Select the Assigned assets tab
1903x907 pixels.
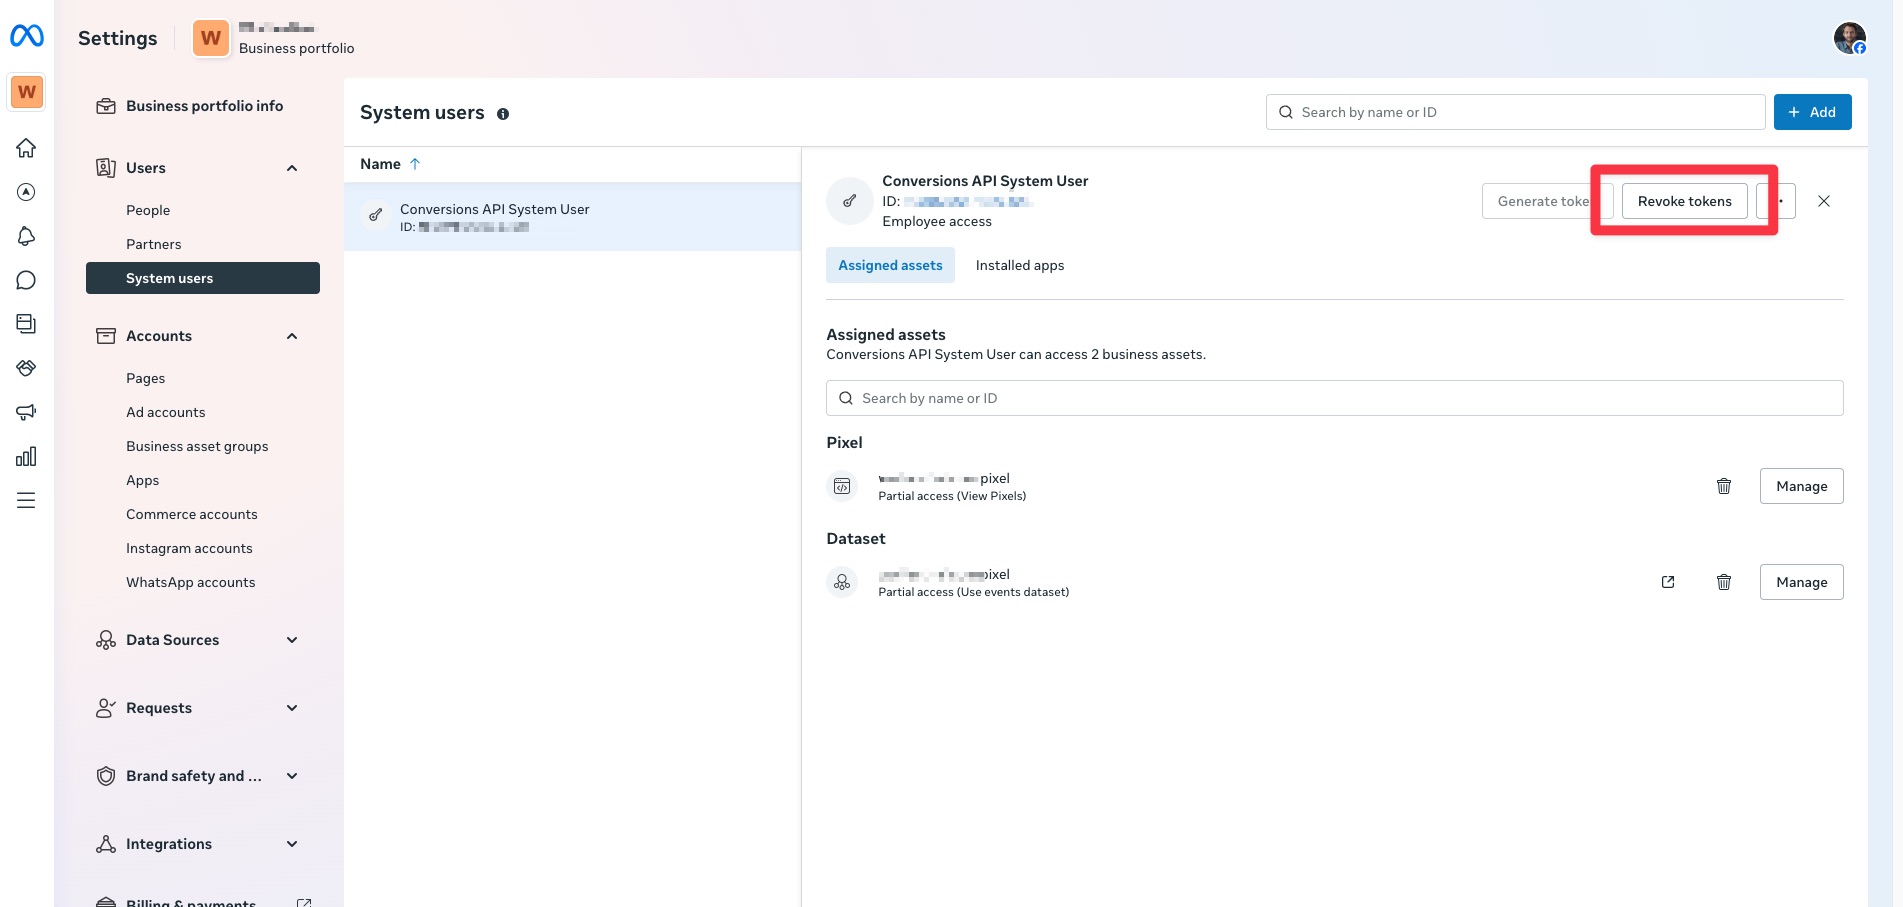pyautogui.click(x=890, y=265)
